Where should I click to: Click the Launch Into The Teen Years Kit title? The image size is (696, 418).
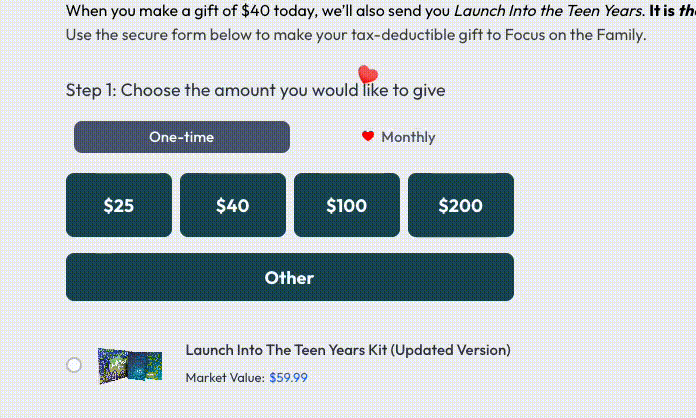pyautogui.click(x=347, y=350)
